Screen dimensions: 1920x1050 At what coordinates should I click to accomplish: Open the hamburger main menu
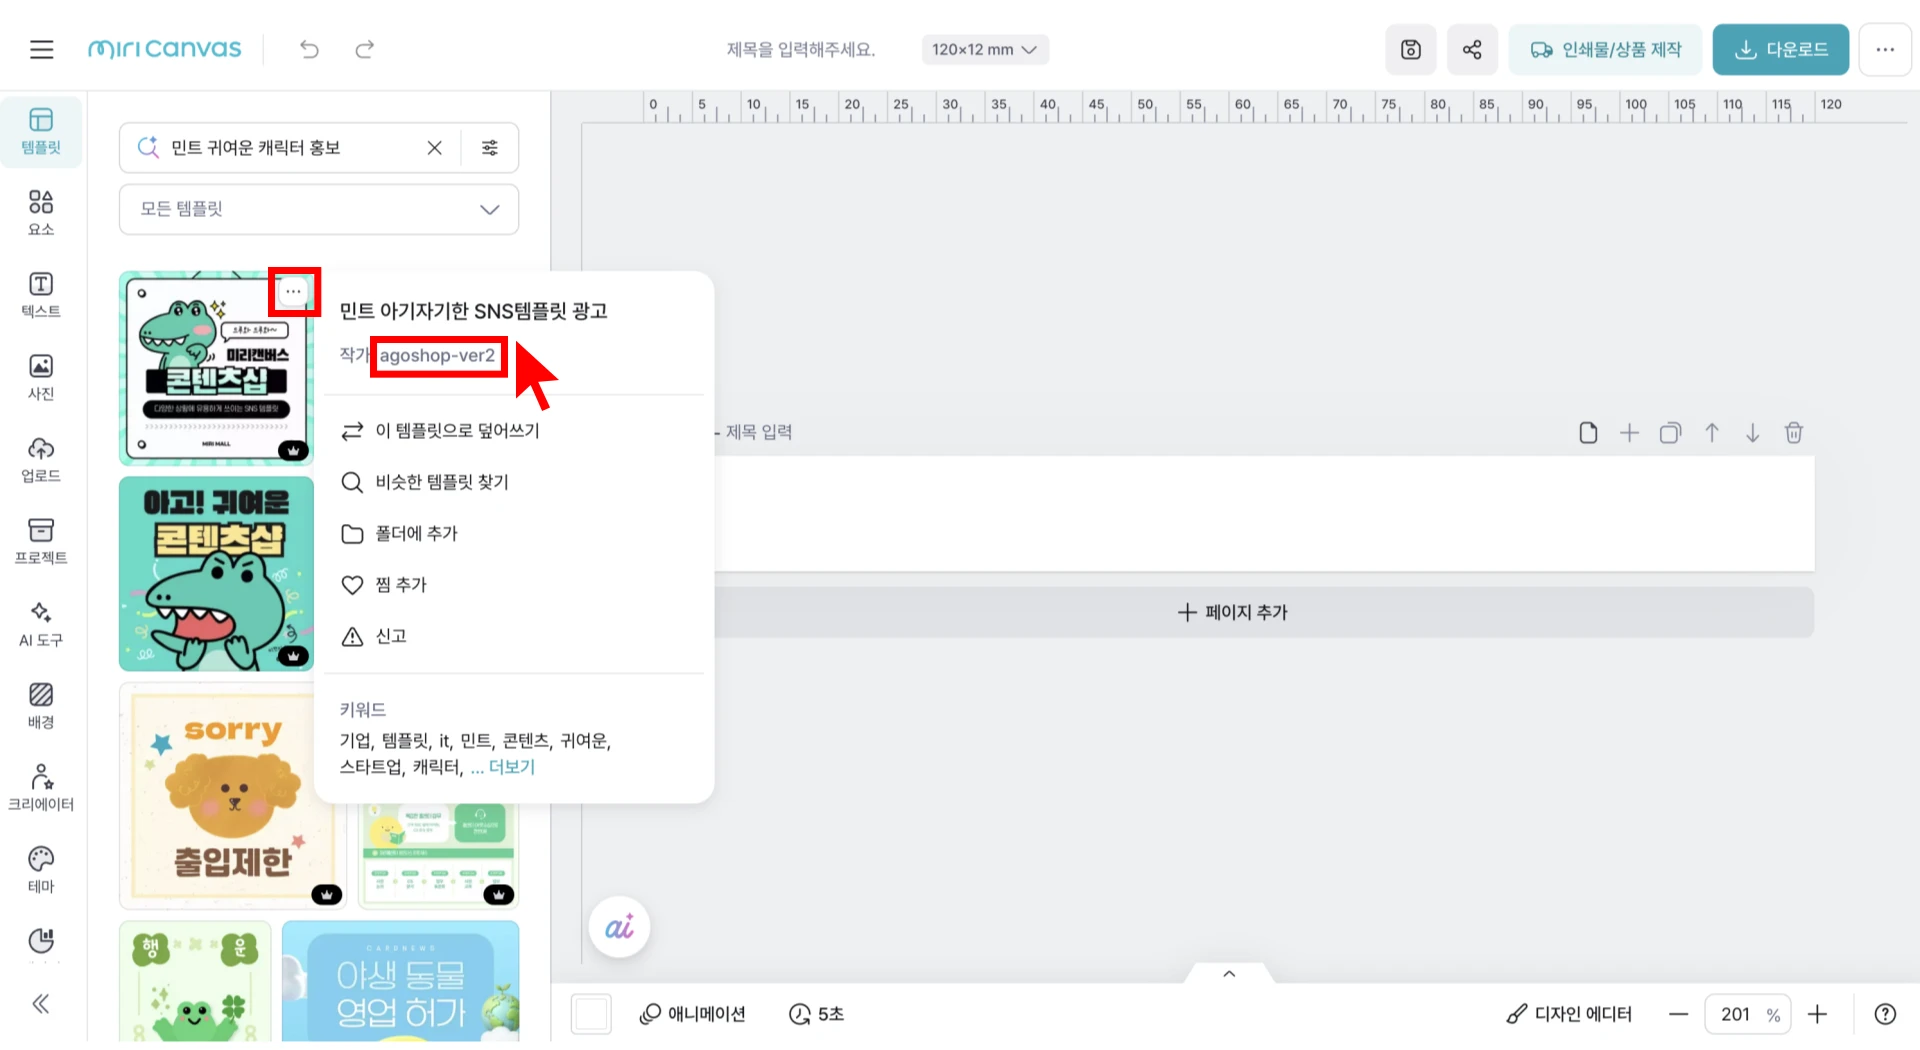coord(41,49)
